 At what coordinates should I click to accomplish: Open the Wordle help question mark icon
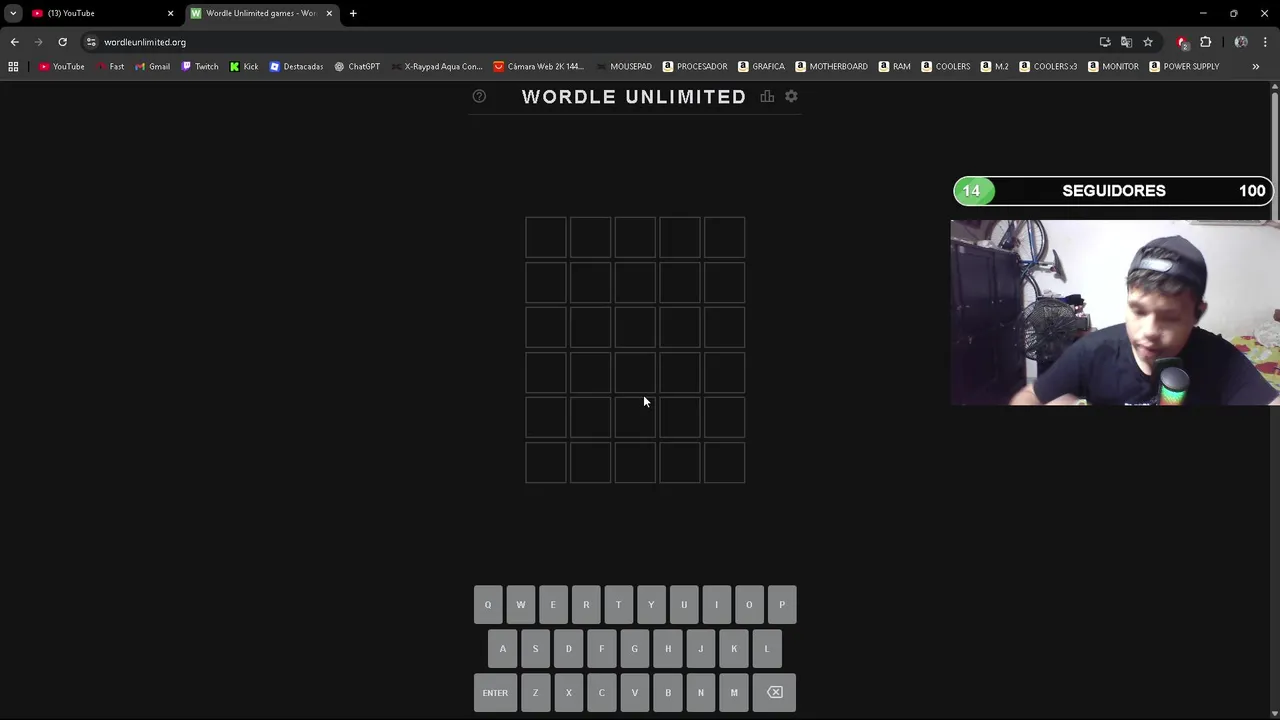(x=479, y=96)
